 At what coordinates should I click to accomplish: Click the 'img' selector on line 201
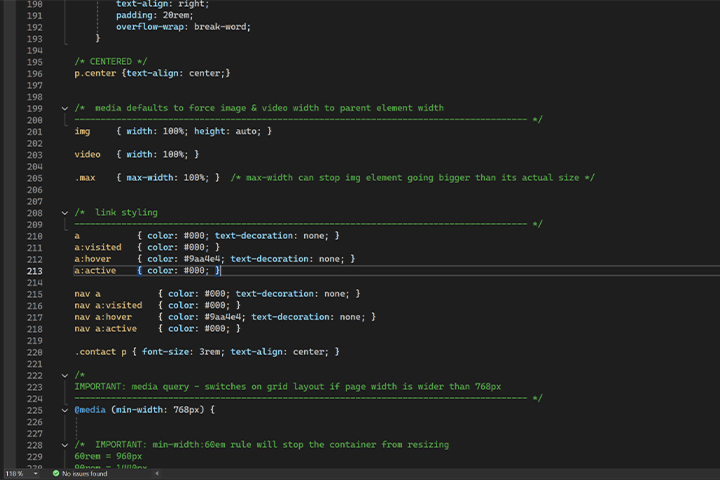point(82,131)
